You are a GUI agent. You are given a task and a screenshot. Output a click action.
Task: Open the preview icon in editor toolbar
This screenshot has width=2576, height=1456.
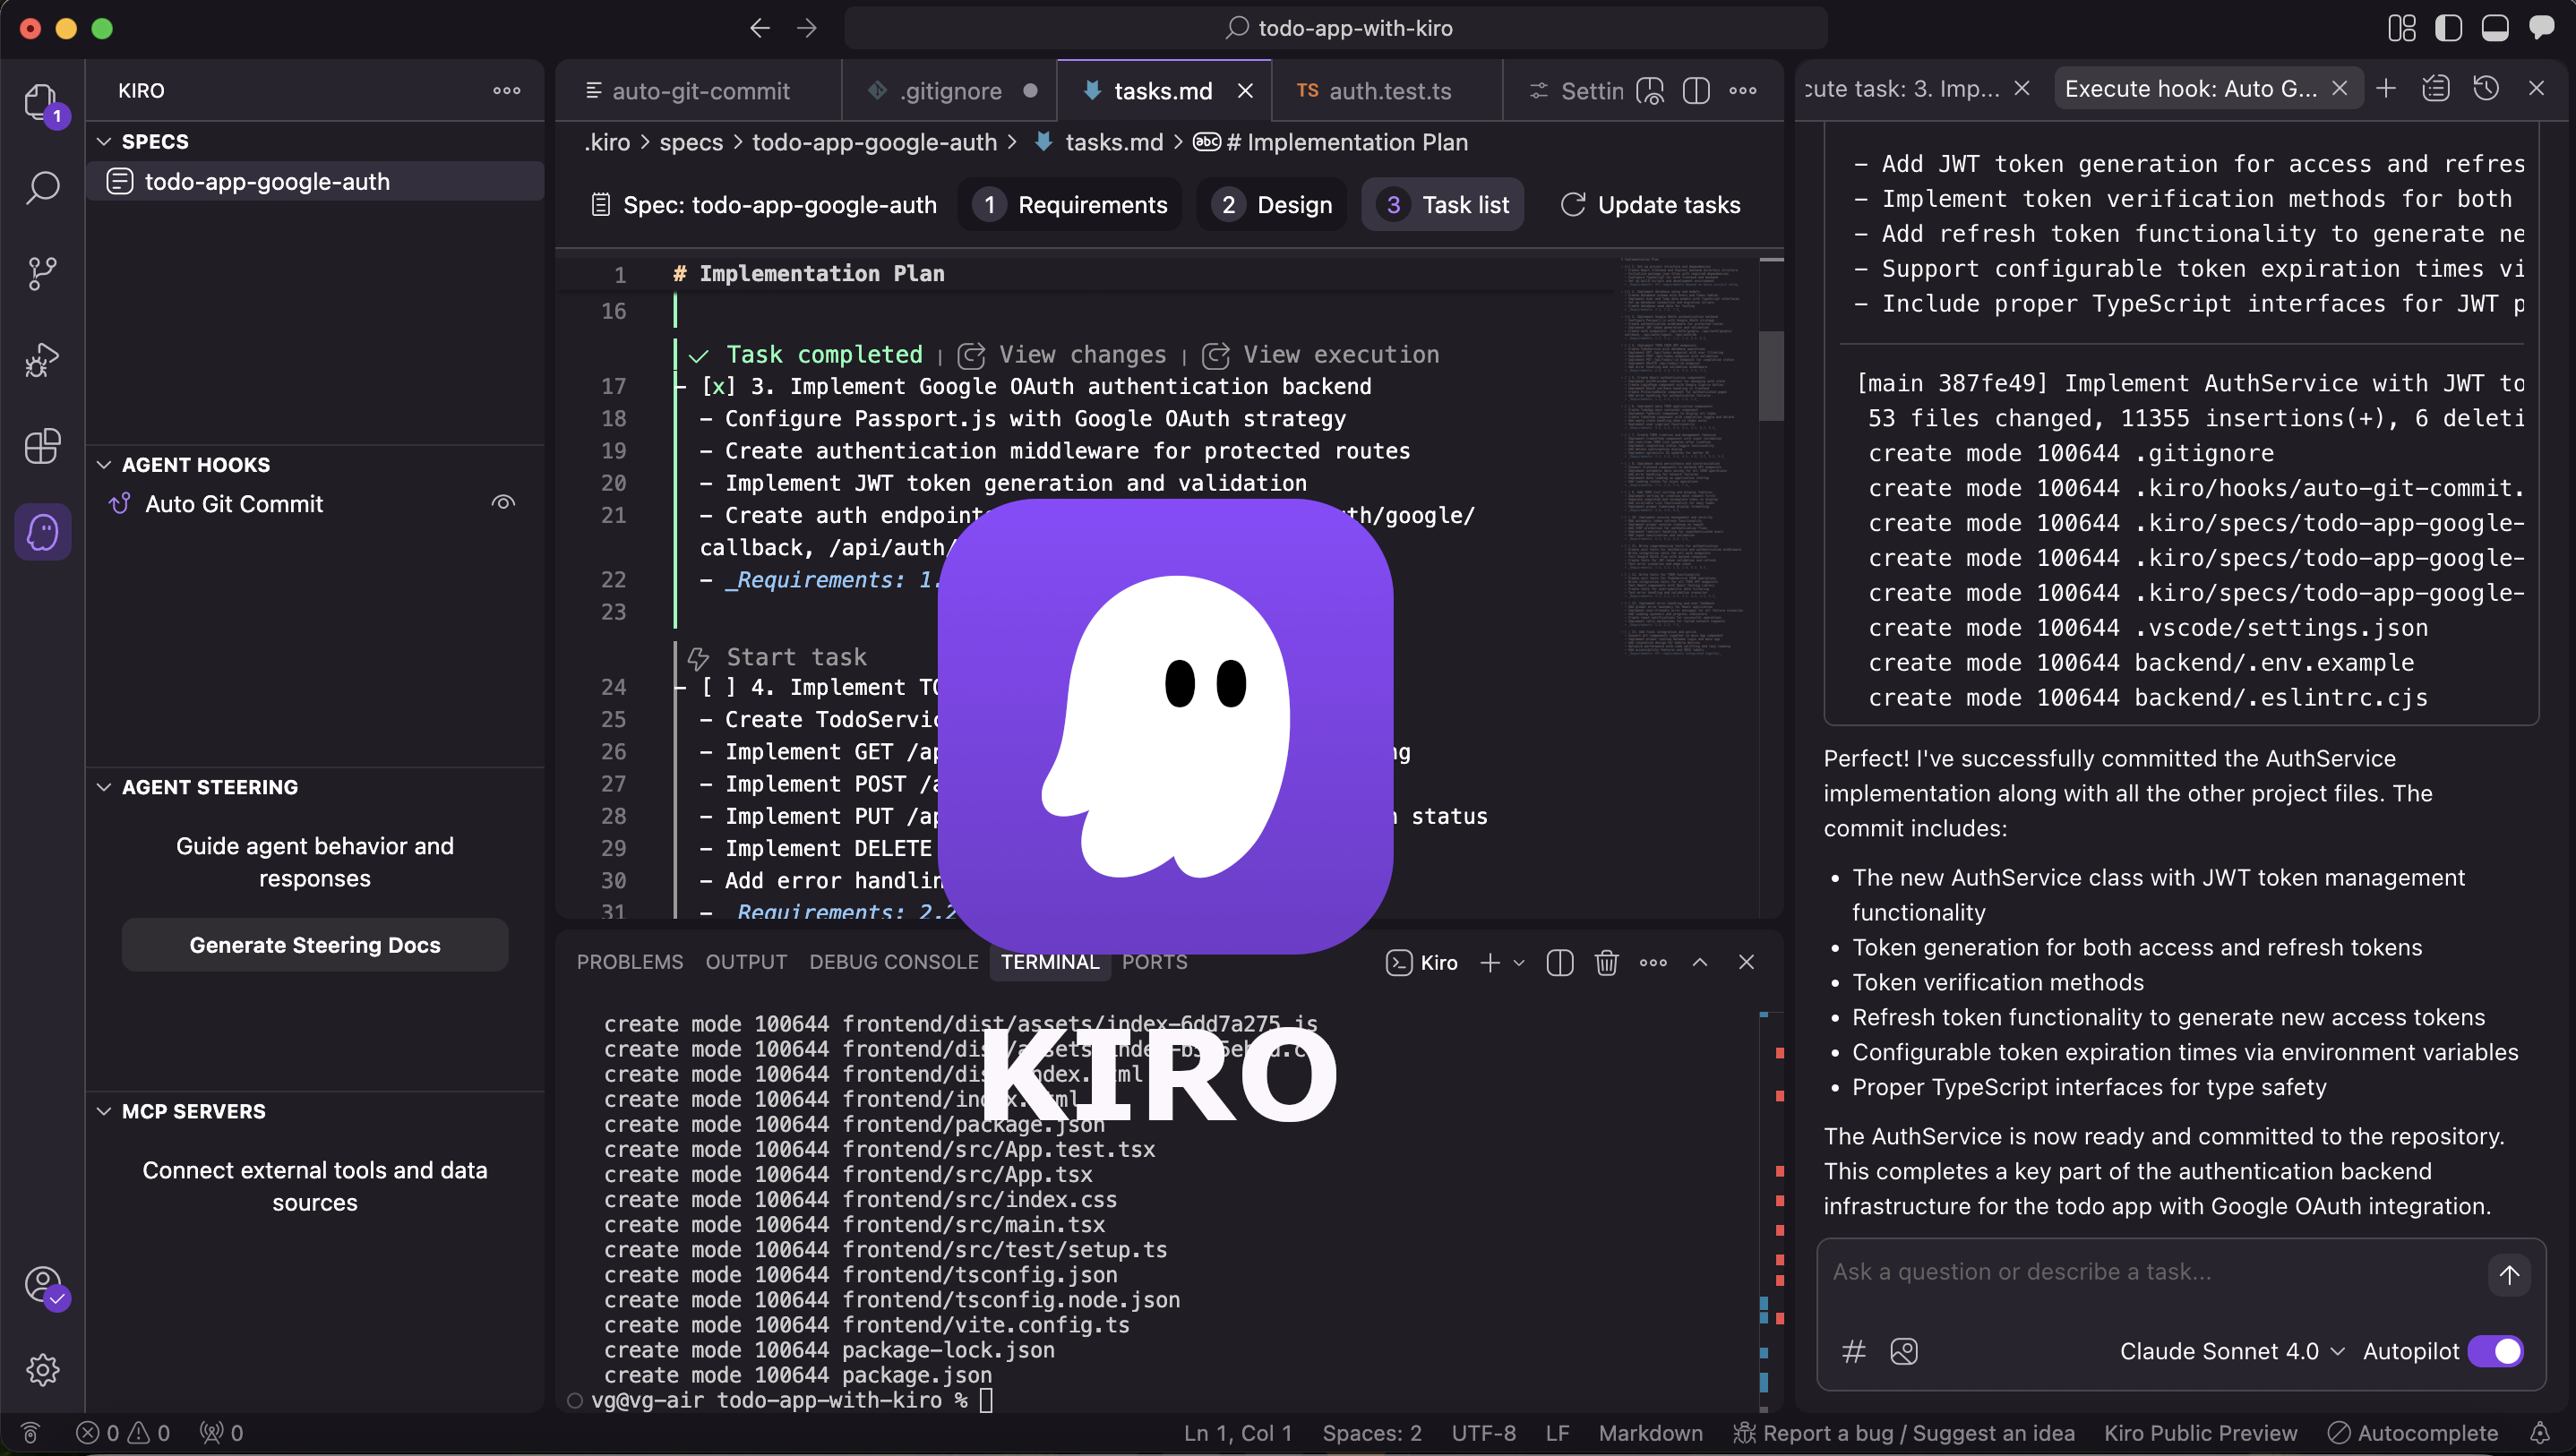[1650, 91]
